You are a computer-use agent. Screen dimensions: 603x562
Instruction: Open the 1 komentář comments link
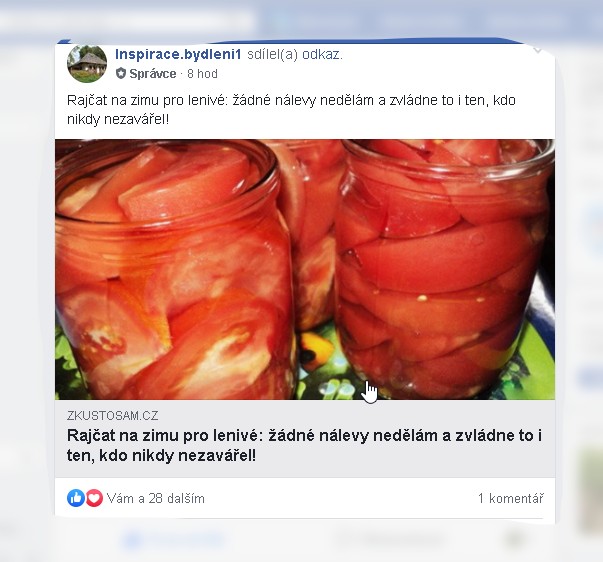511,499
